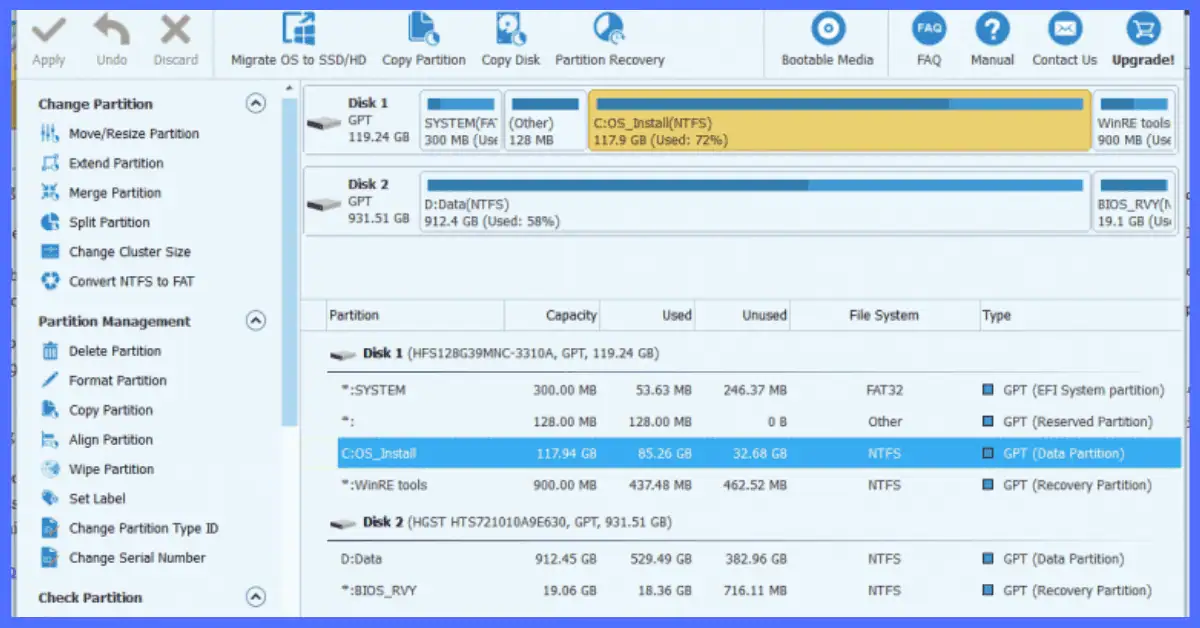Viewport: 1200px width, 628px height.
Task: Click the Contact Us envelope icon
Action: point(1064,30)
